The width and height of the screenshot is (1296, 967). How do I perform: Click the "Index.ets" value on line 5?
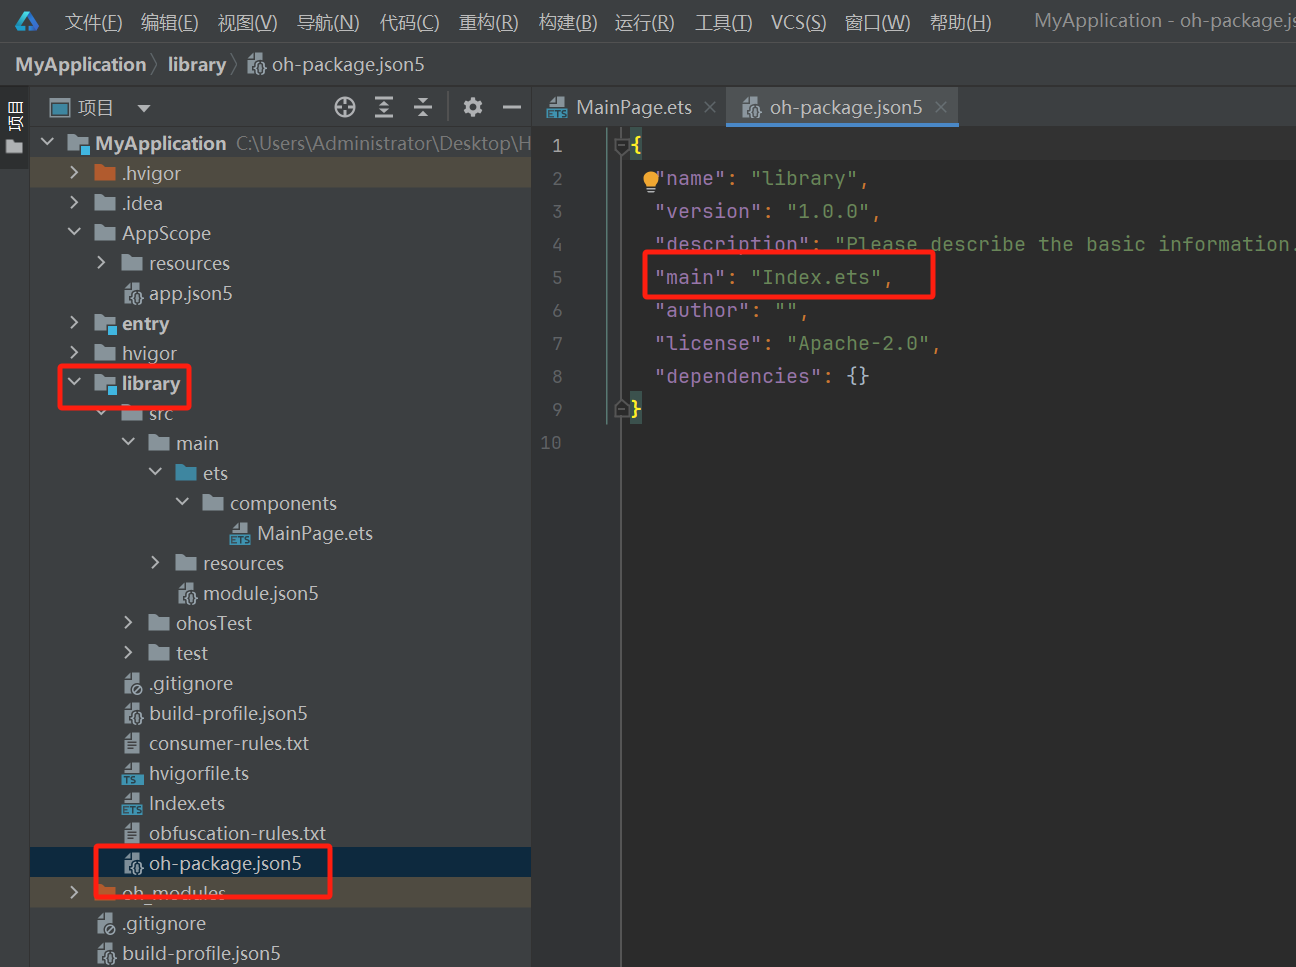(x=816, y=277)
